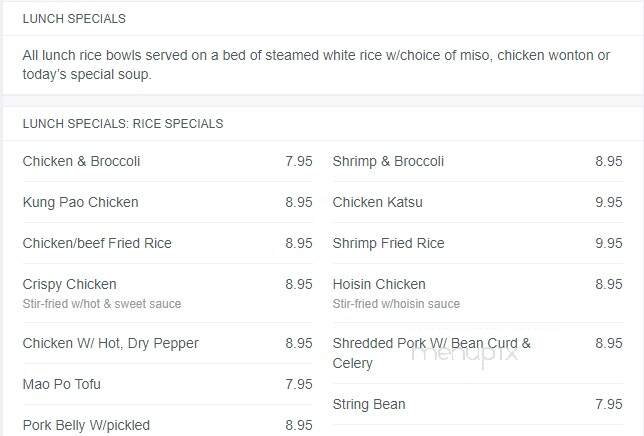Click the 'Stir-fried w/hoisin sauce' description

tap(396, 304)
